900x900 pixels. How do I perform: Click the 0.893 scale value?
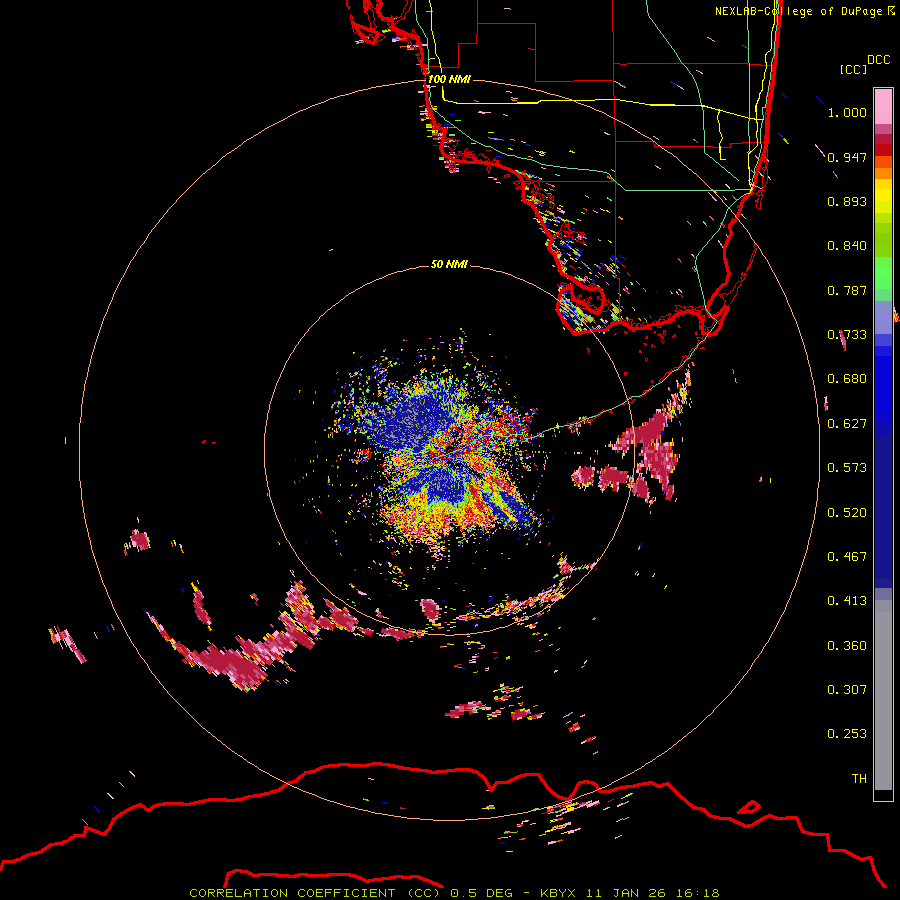click(847, 201)
